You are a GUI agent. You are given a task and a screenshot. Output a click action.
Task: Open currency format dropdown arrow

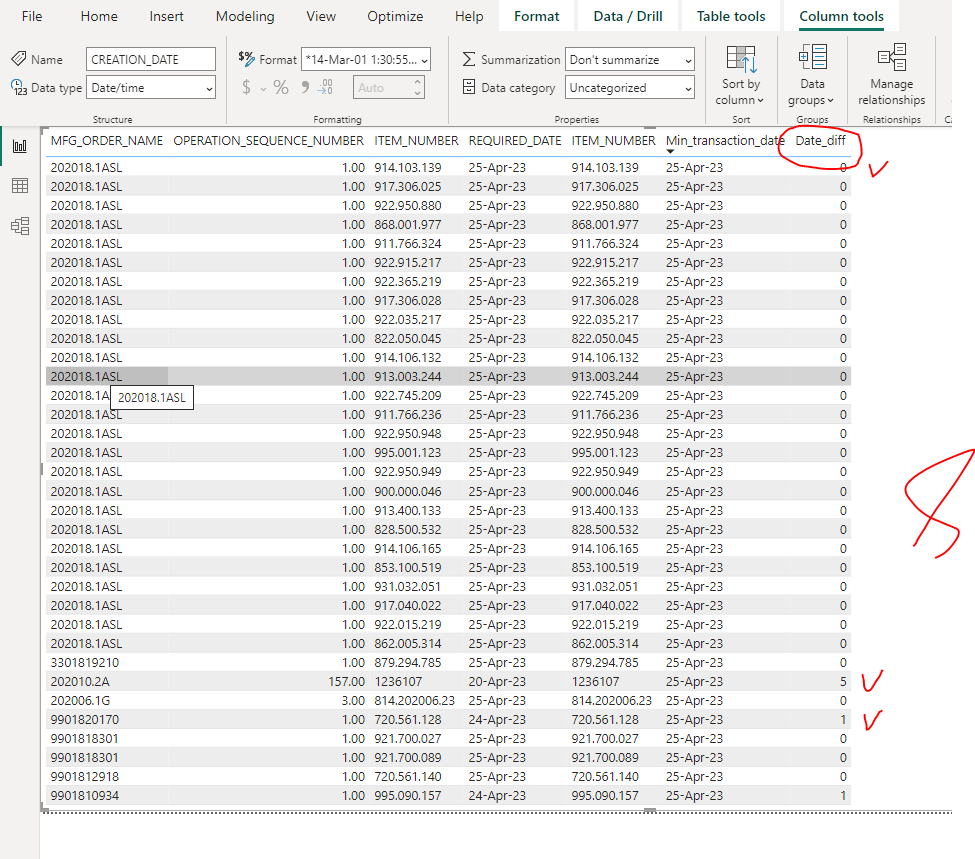[x=263, y=89]
